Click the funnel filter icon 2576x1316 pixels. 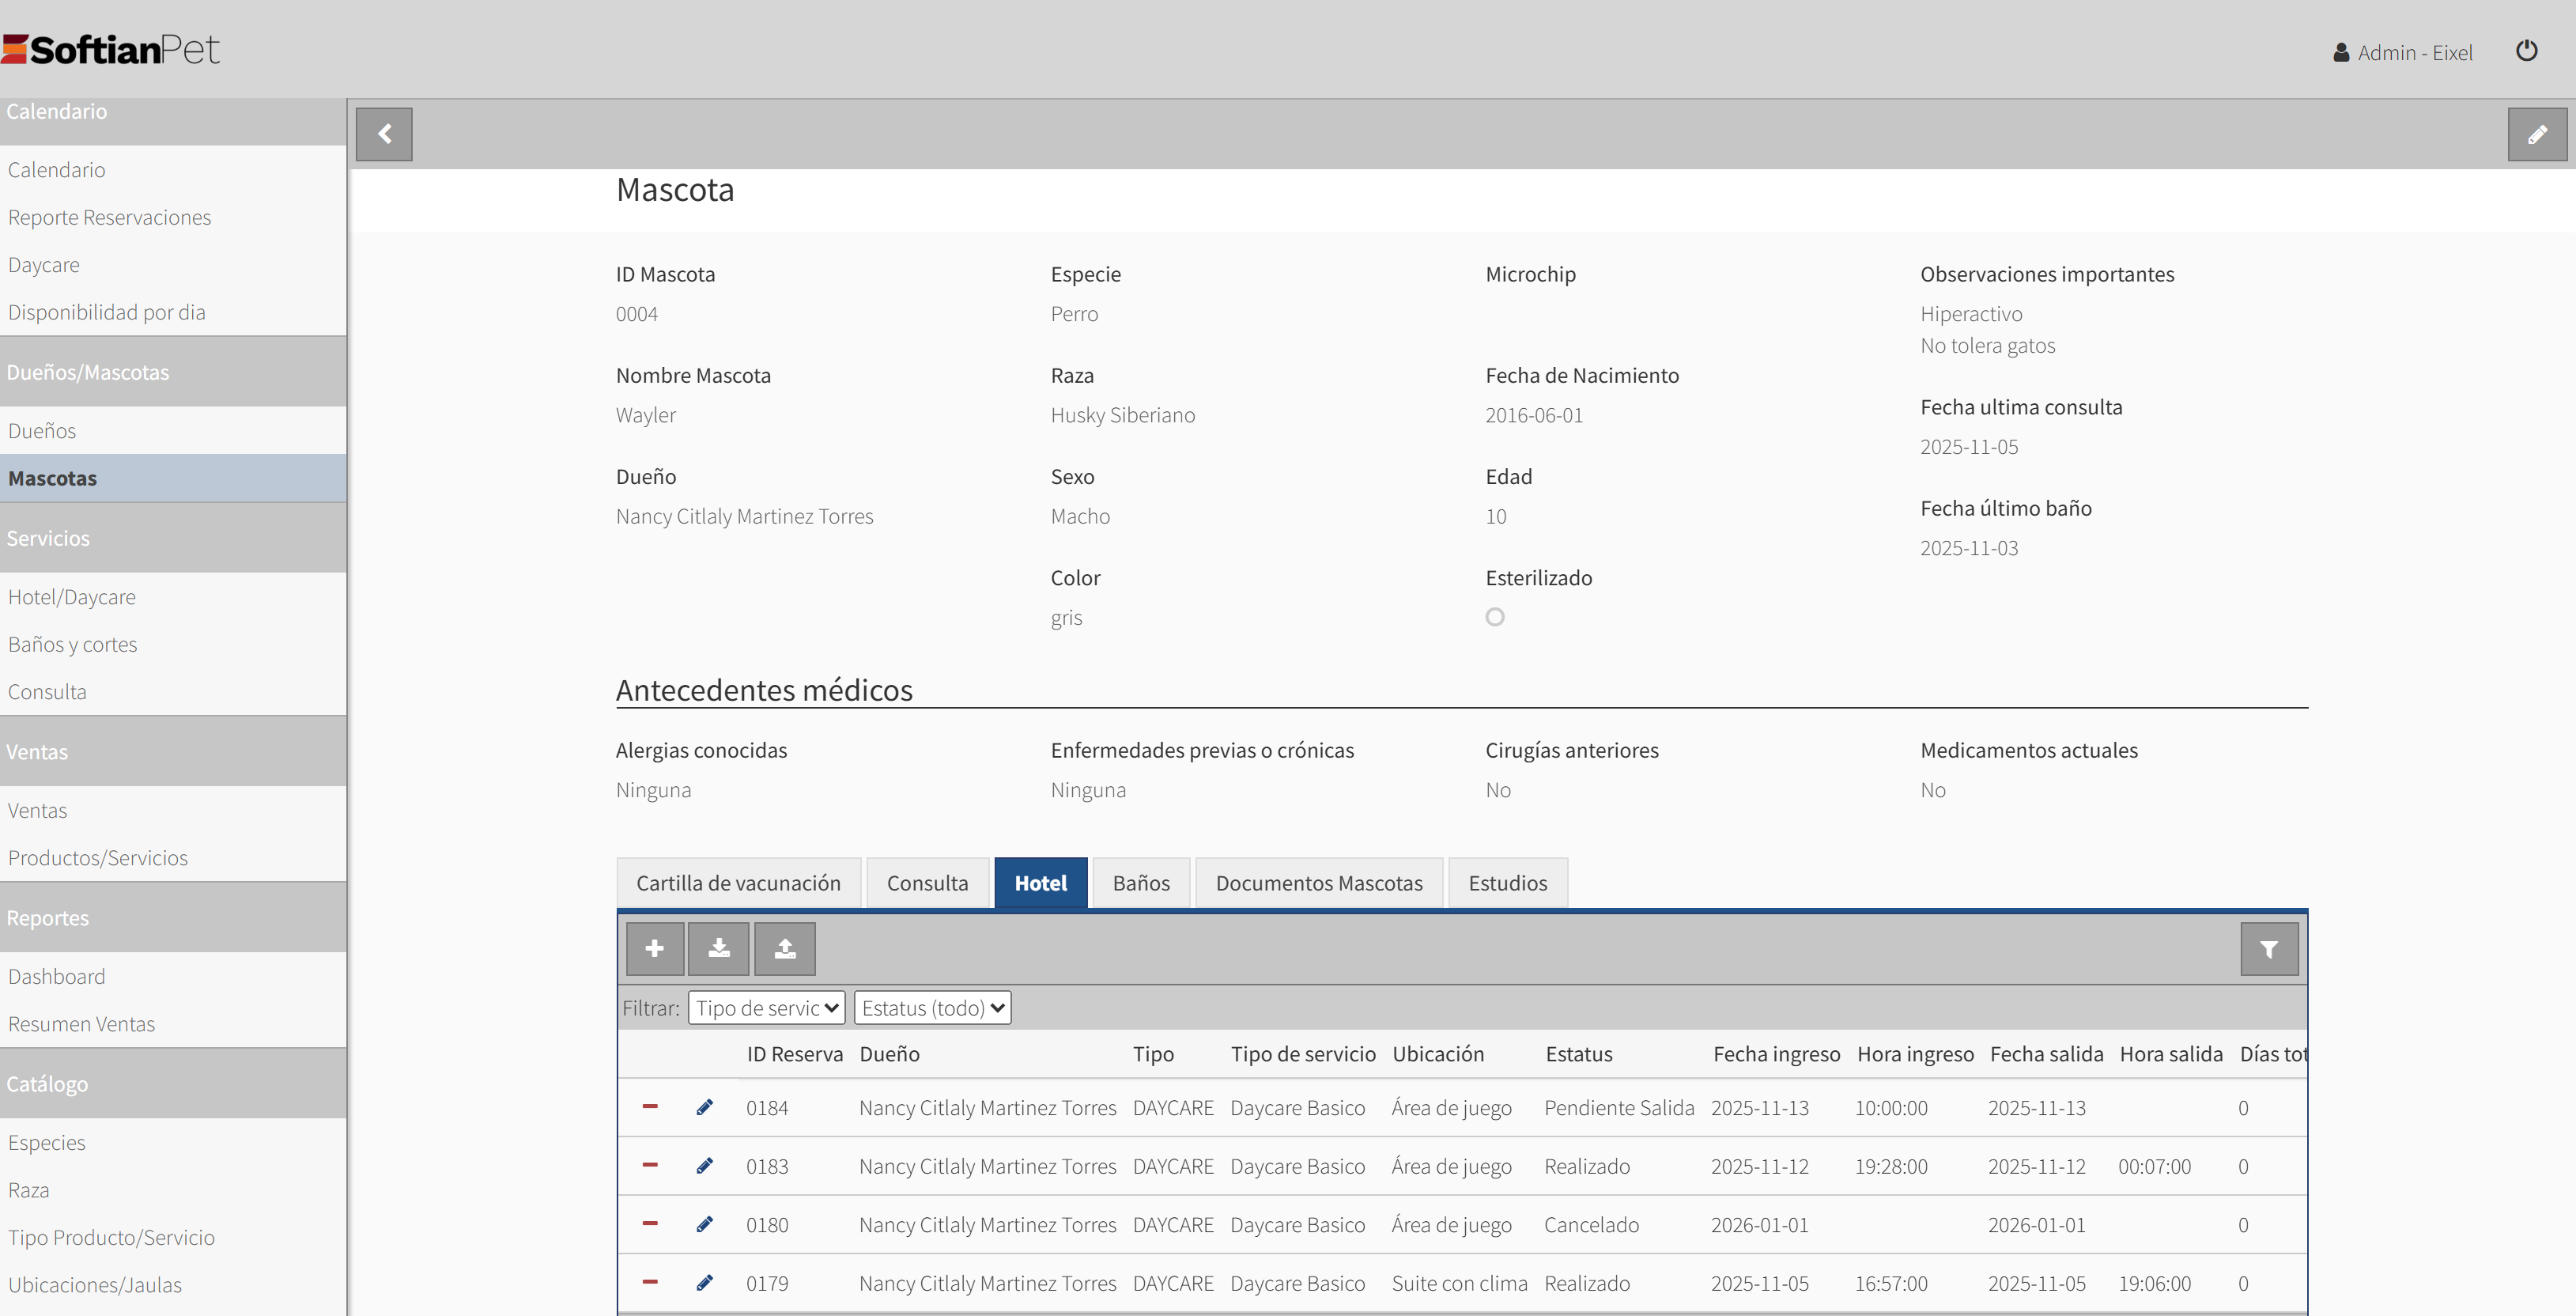[x=2268, y=949]
